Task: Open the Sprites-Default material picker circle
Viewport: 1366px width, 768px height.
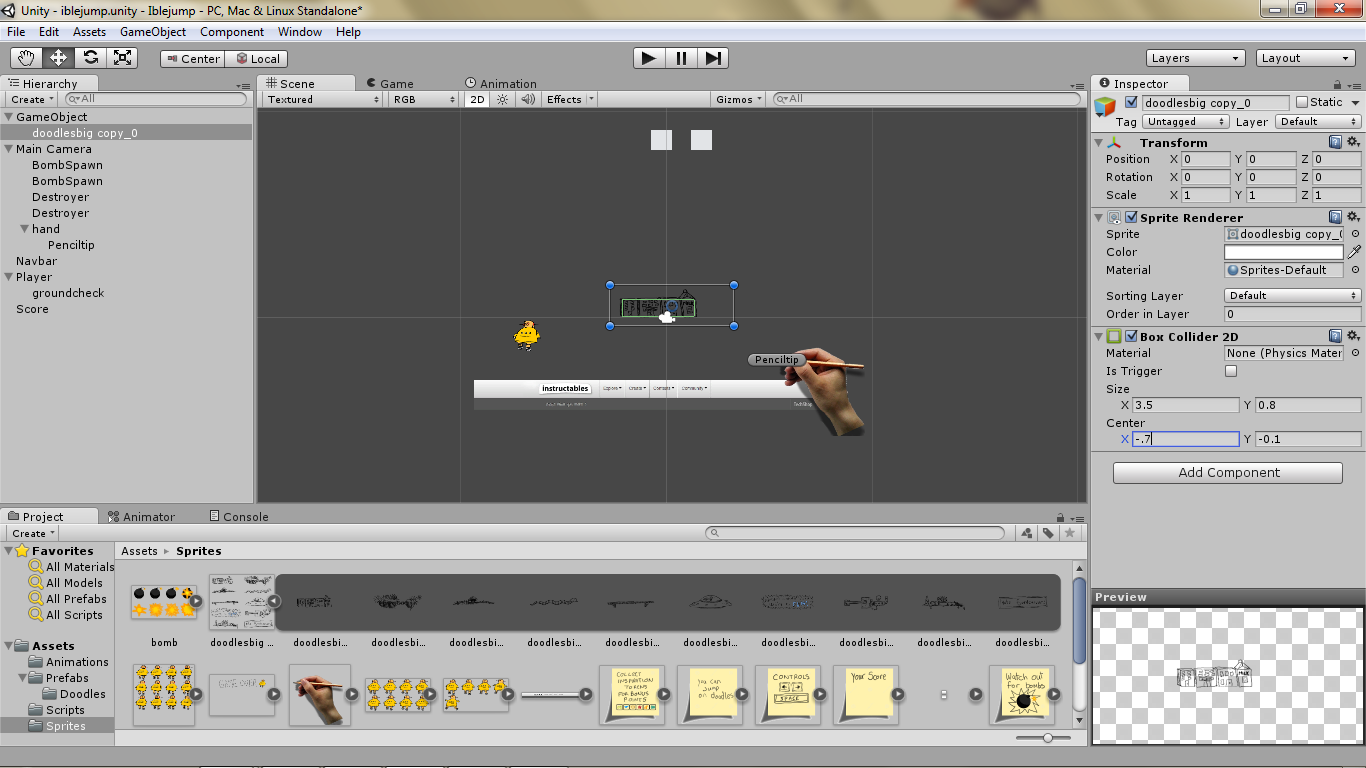Action: 1355,270
